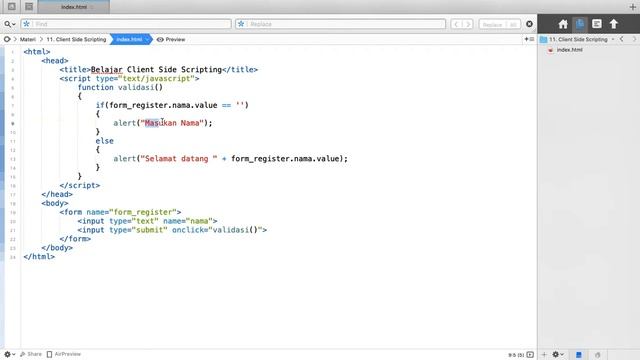Click wildcard star icon in Replace field
Screen dimensions: 640x360
pyautogui.click(x=241, y=24)
